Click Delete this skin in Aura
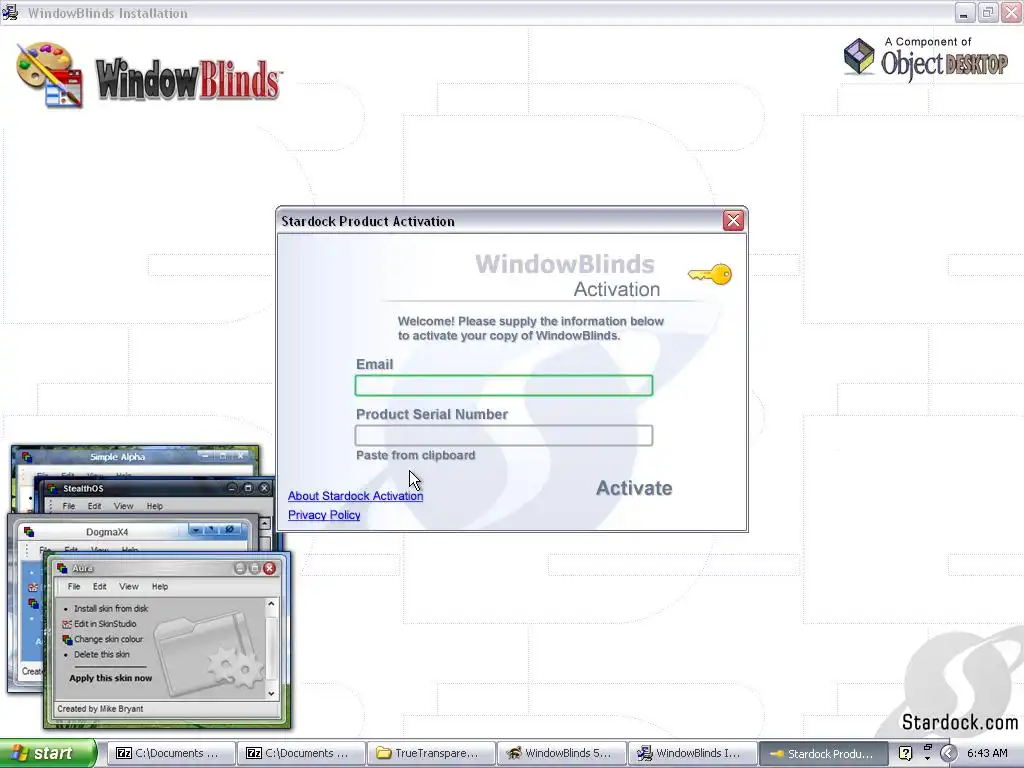Viewport: 1024px width, 768px height. point(101,654)
